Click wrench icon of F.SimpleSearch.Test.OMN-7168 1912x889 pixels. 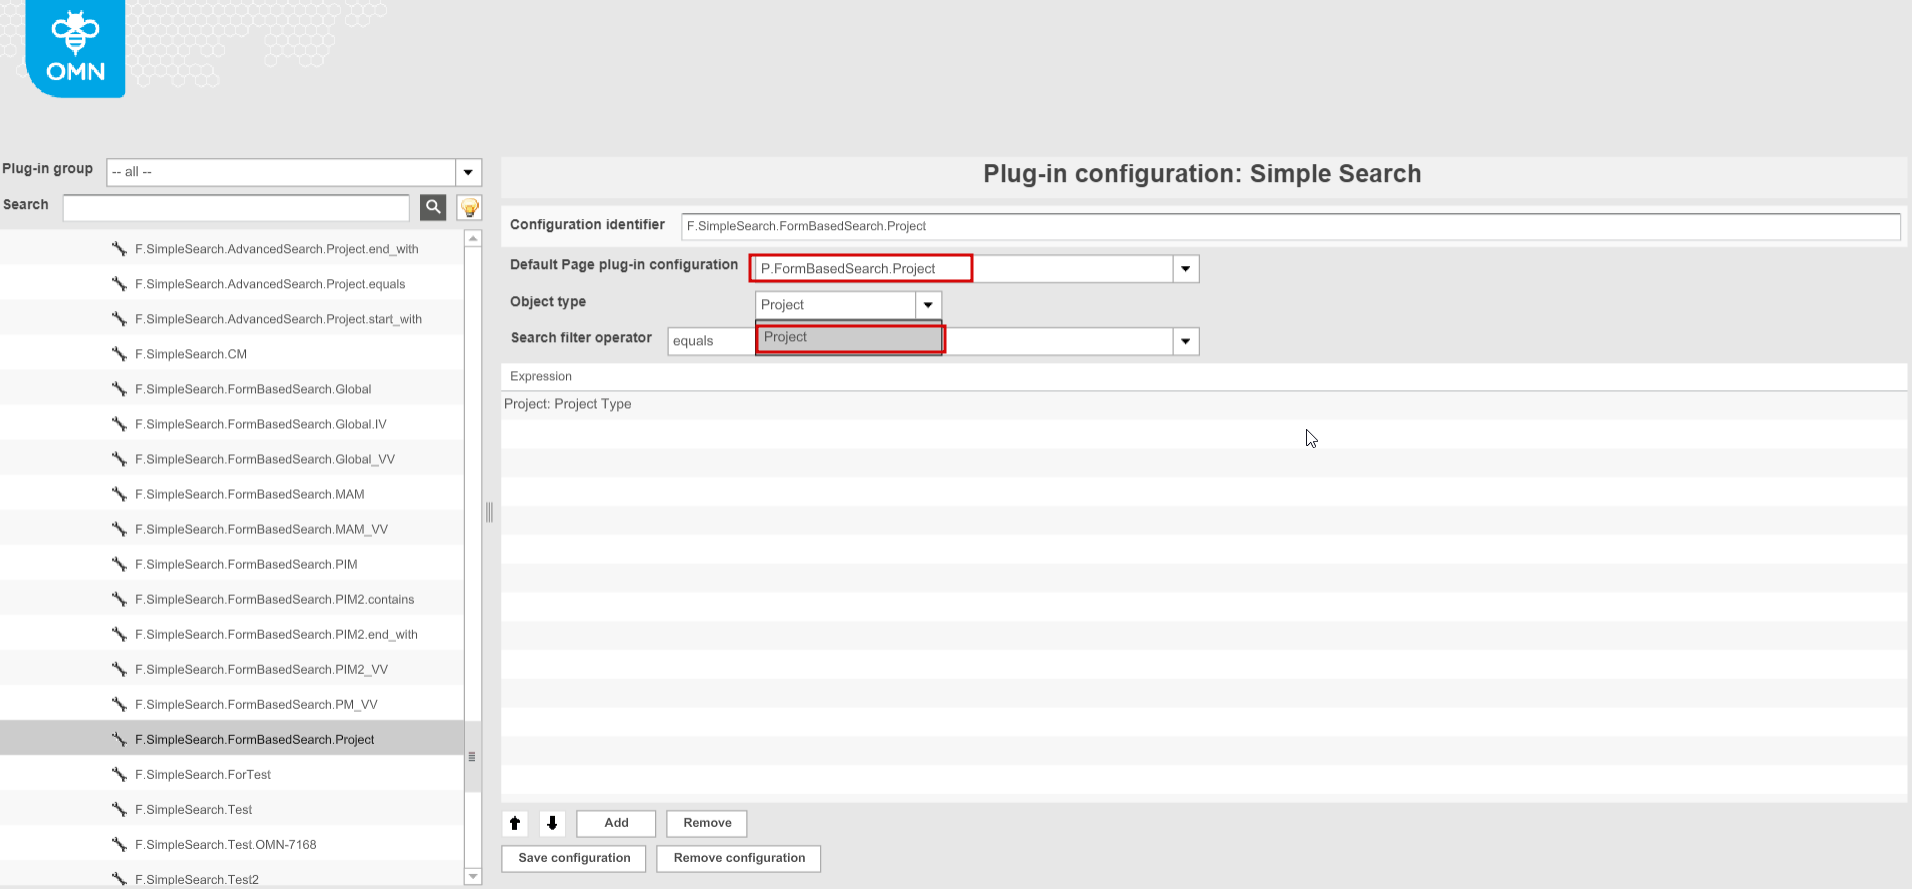click(x=119, y=844)
